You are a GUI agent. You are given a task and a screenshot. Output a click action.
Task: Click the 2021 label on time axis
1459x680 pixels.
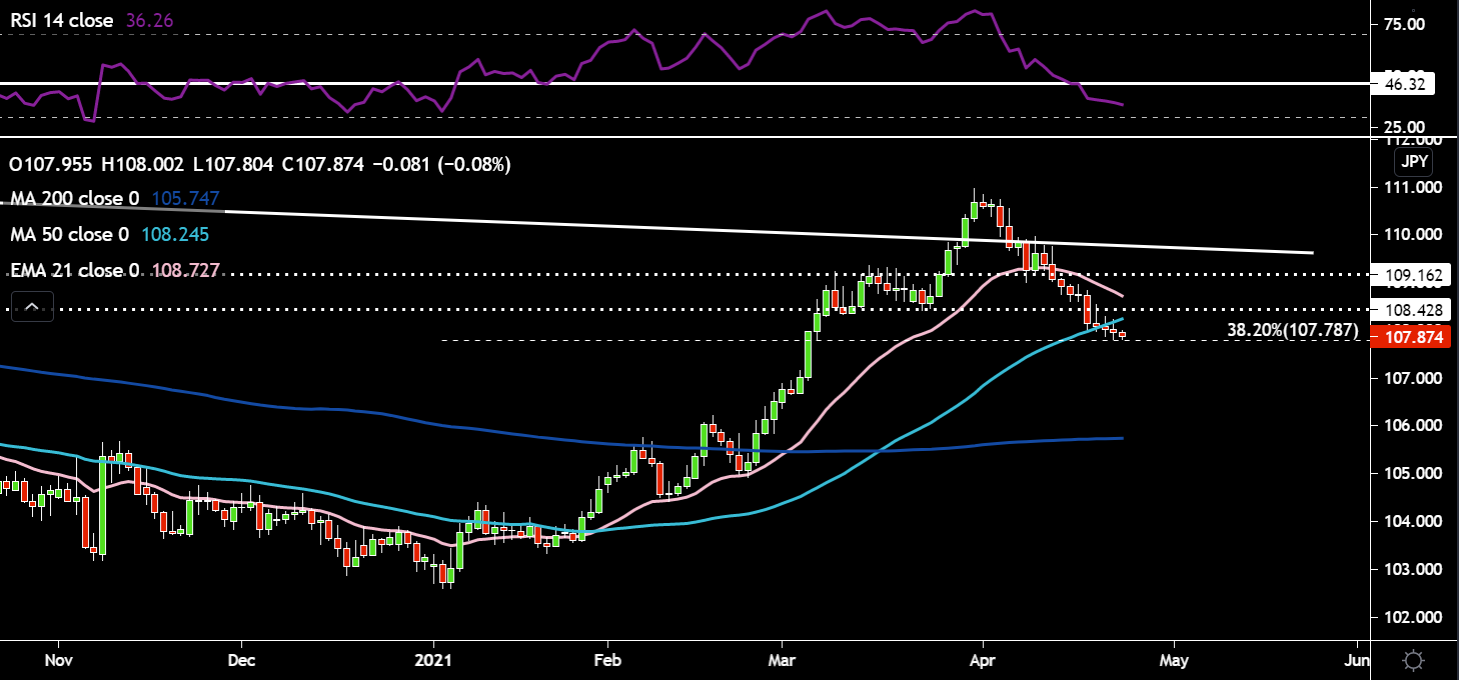[x=433, y=660]
